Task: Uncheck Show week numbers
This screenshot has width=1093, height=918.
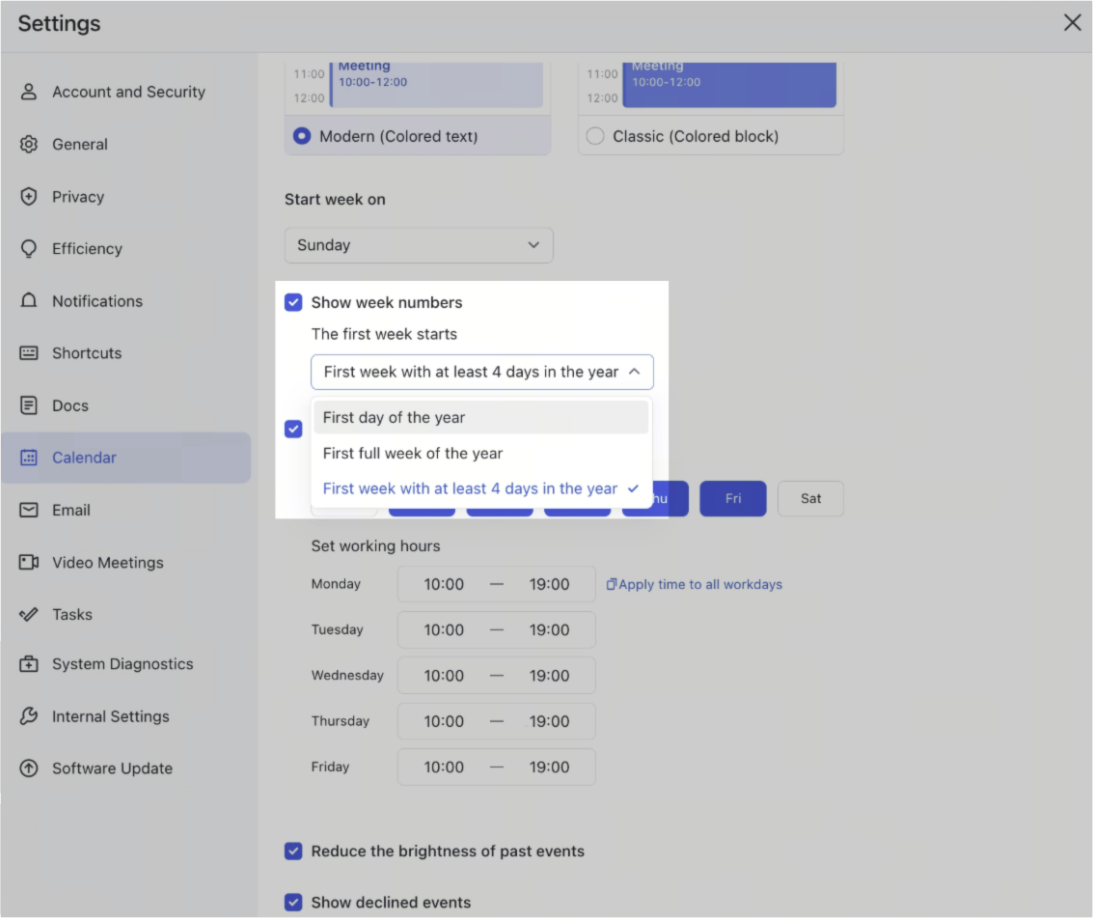Action: 293,301
